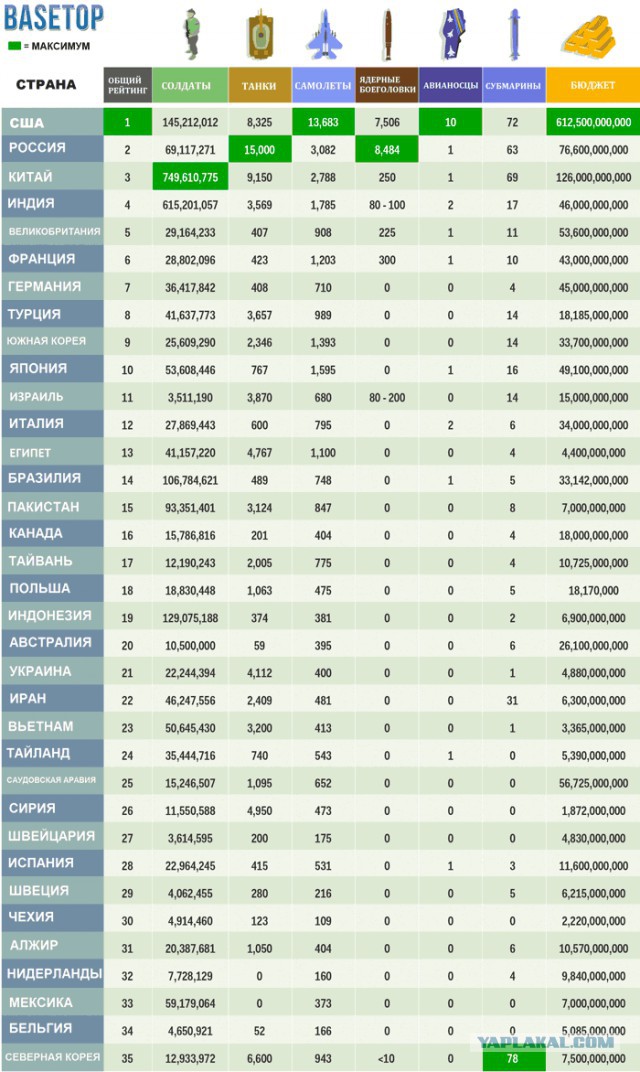Screen dimensions: 640x1072
Task: Click Russia's highlighted 15,000 tanks cell
Action: 260,150
